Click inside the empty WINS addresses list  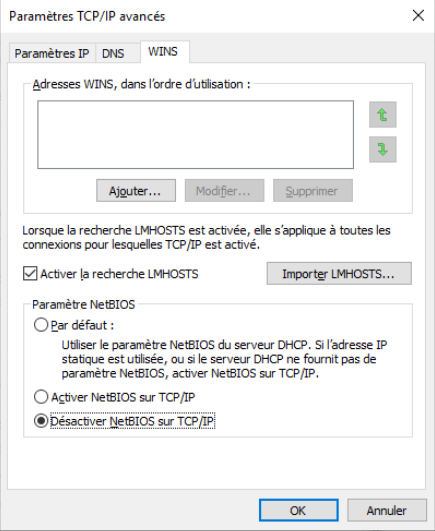coord(195,134)
